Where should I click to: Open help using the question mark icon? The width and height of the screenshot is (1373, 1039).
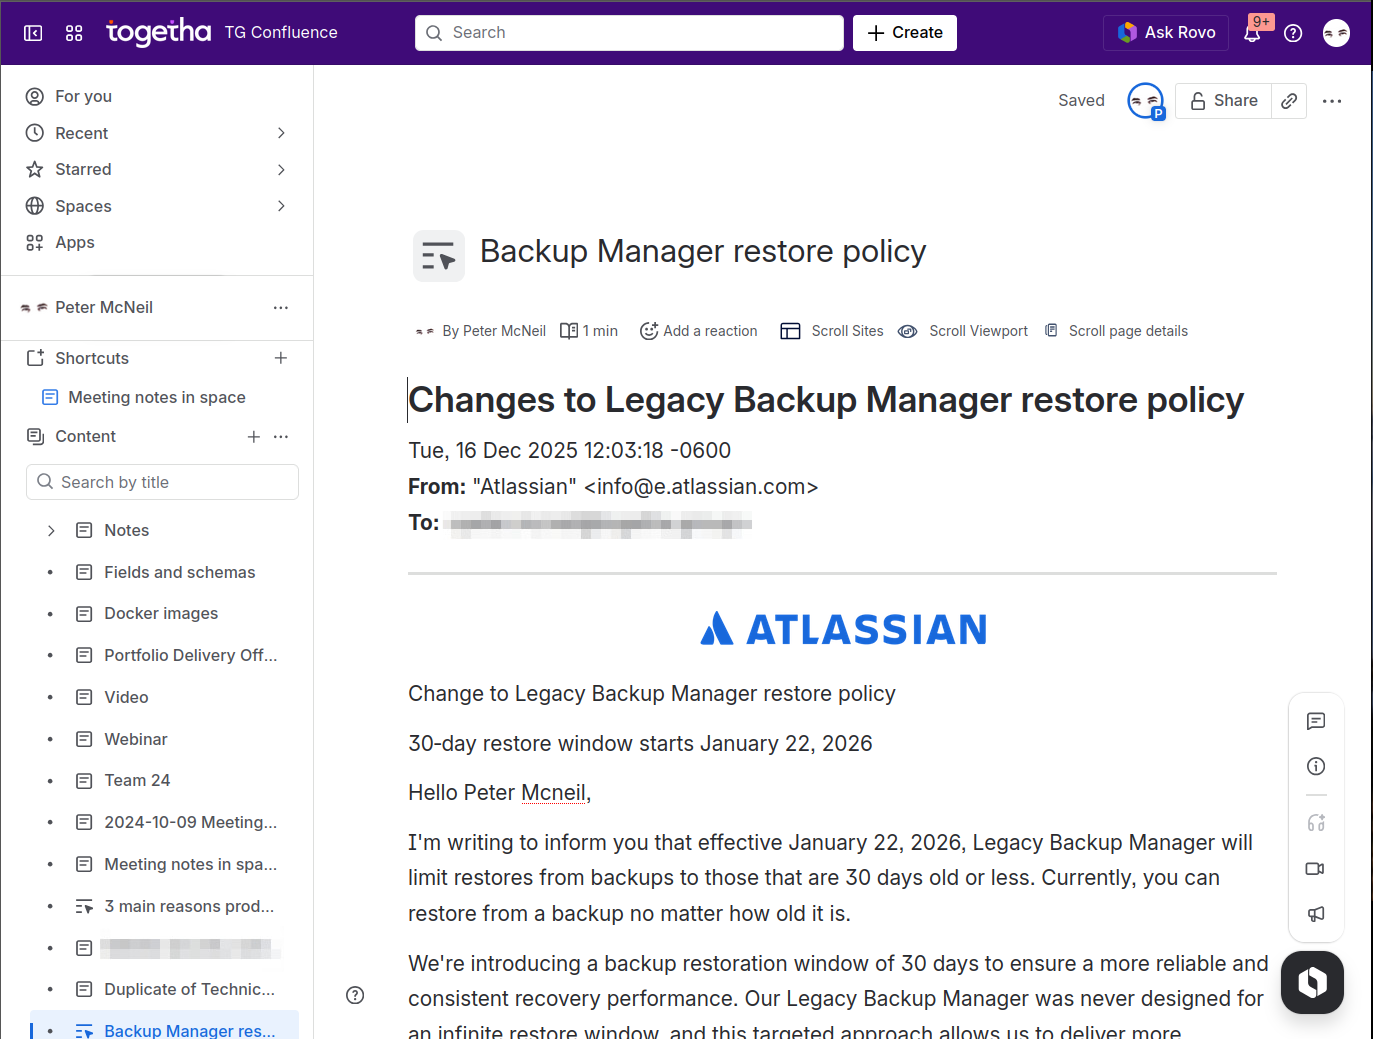pyautogui.click(x=1293, y=33)
